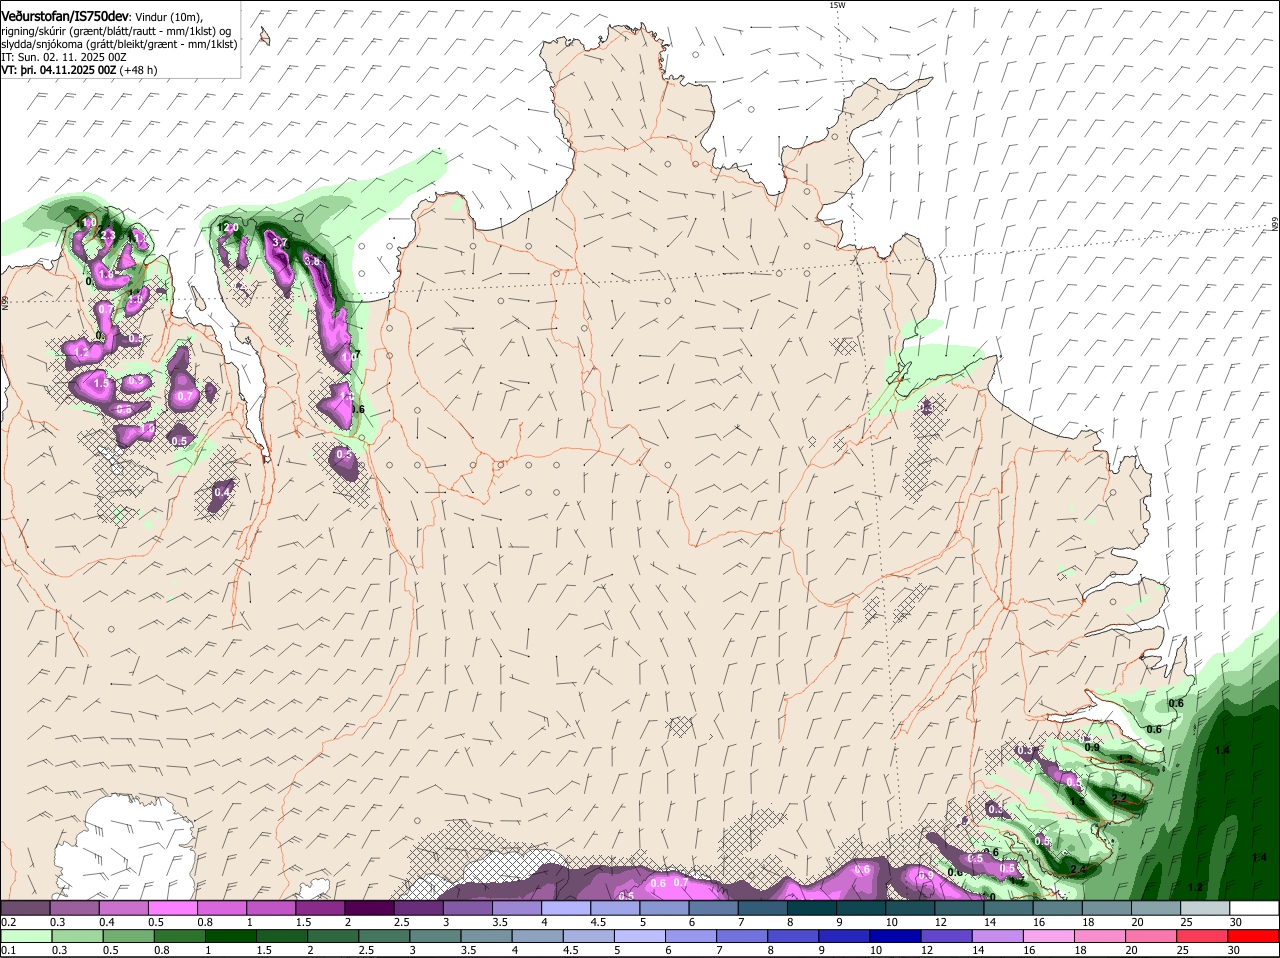Click the lower legend swatch between 0.5 and 0.8
Image resolution: width=1280 pixels, height=958 pixels.
(x=128, y=936)
